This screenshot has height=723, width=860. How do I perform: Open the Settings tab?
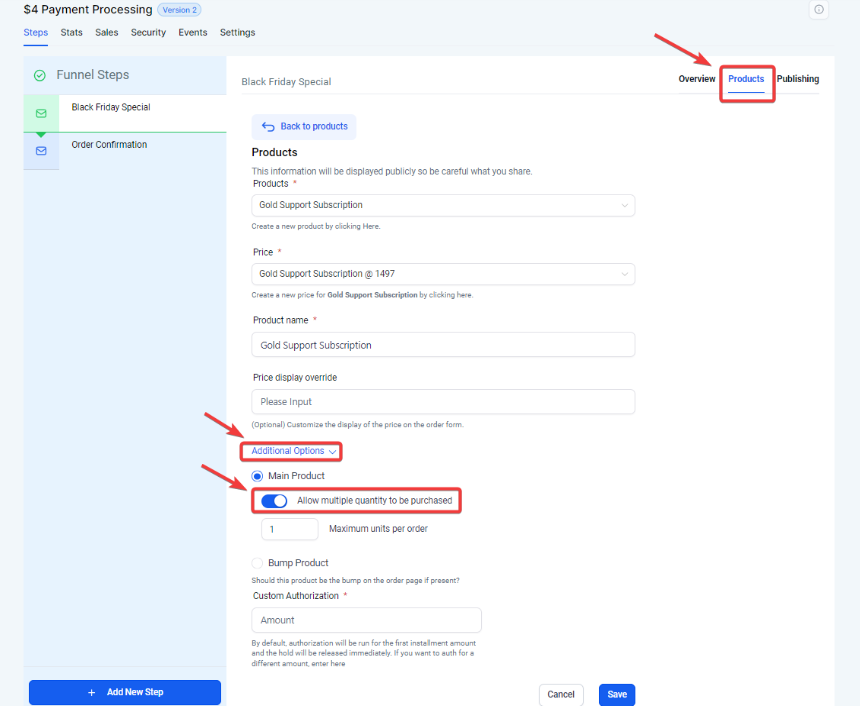[x=237, y=32]
